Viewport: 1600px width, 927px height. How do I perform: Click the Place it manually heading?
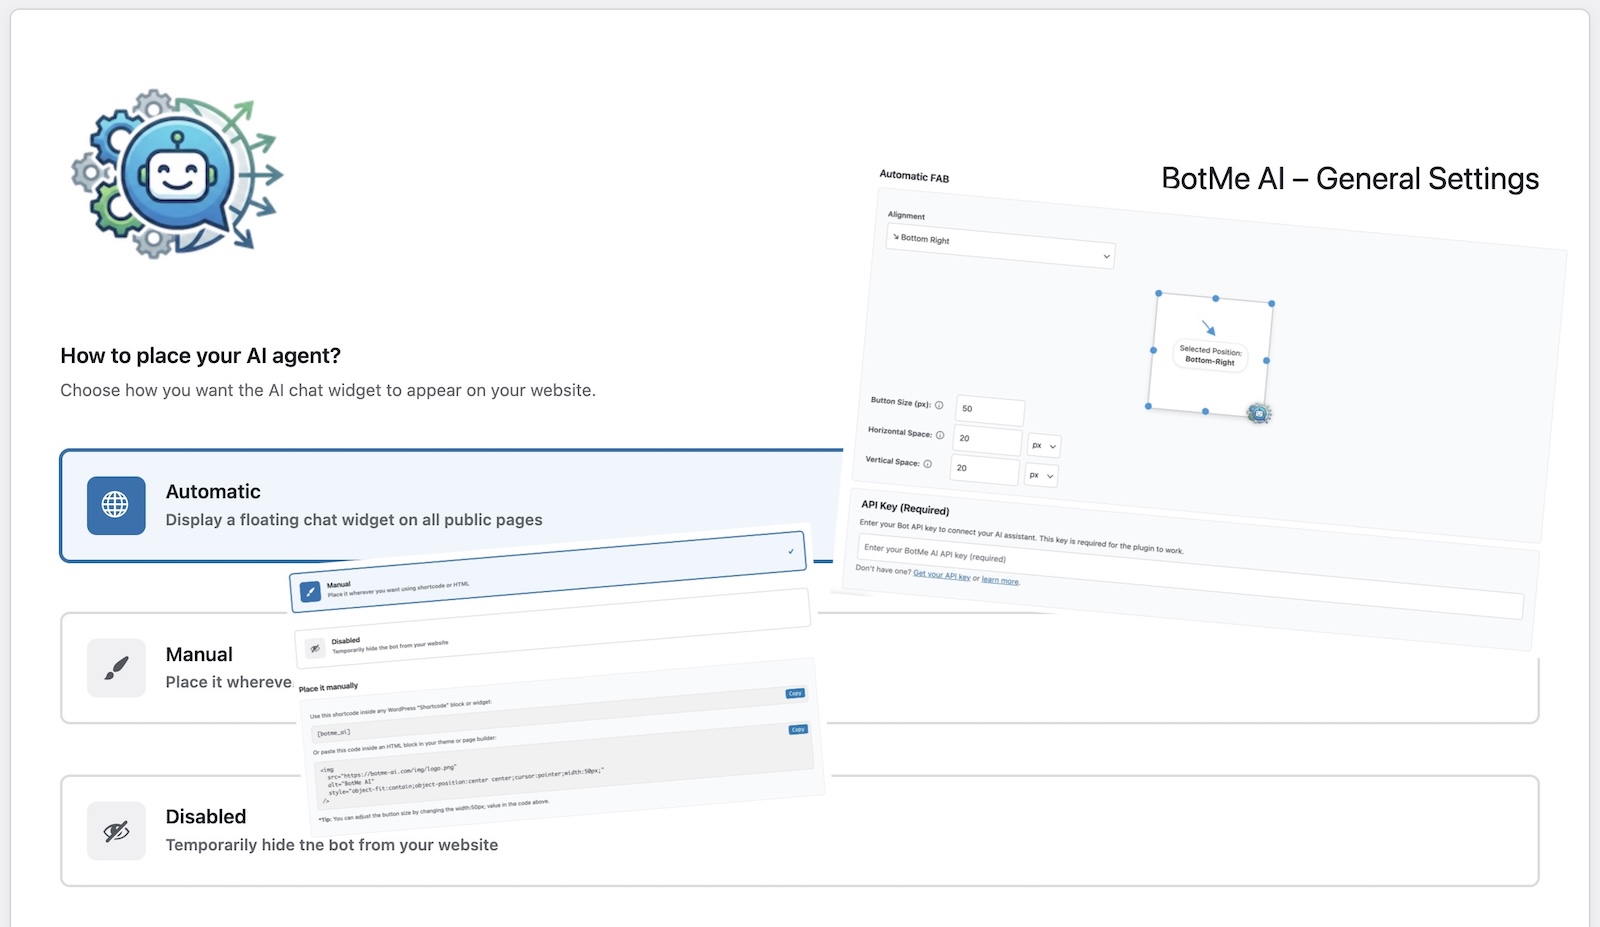[x=328, y=688]
